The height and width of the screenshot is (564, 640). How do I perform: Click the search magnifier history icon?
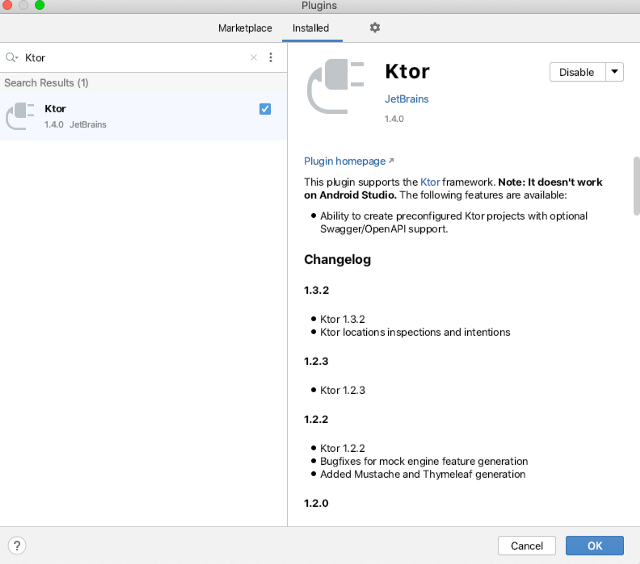(x=12, y=58)
